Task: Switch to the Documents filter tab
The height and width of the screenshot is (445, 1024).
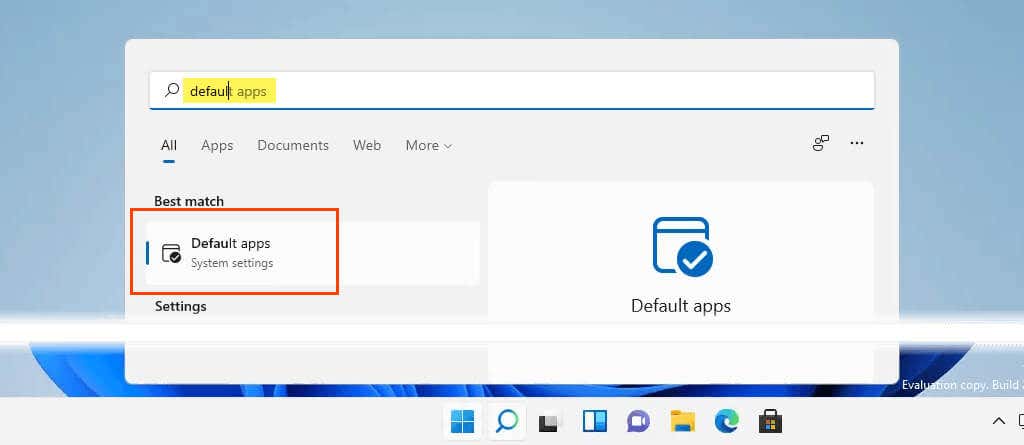Action: 293,145
